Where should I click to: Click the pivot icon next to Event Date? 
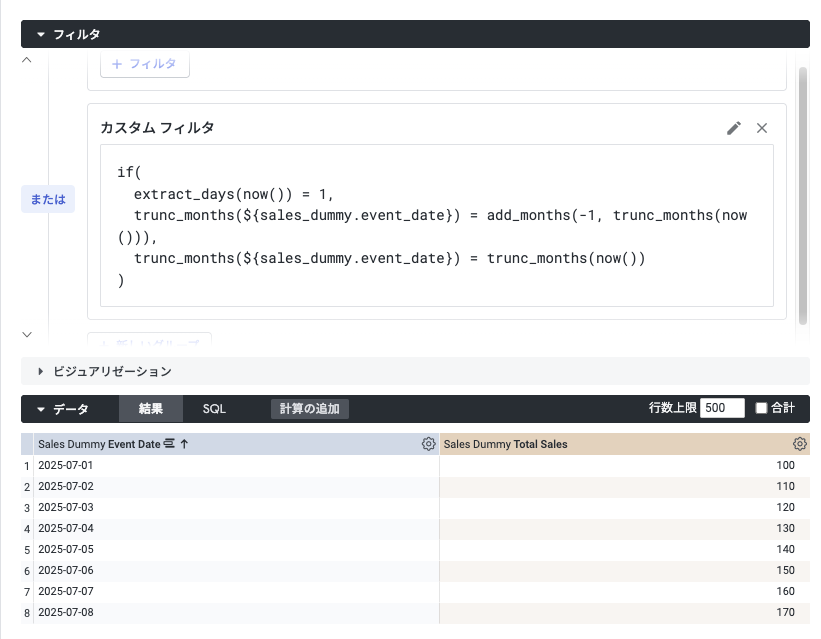(170, 444)
